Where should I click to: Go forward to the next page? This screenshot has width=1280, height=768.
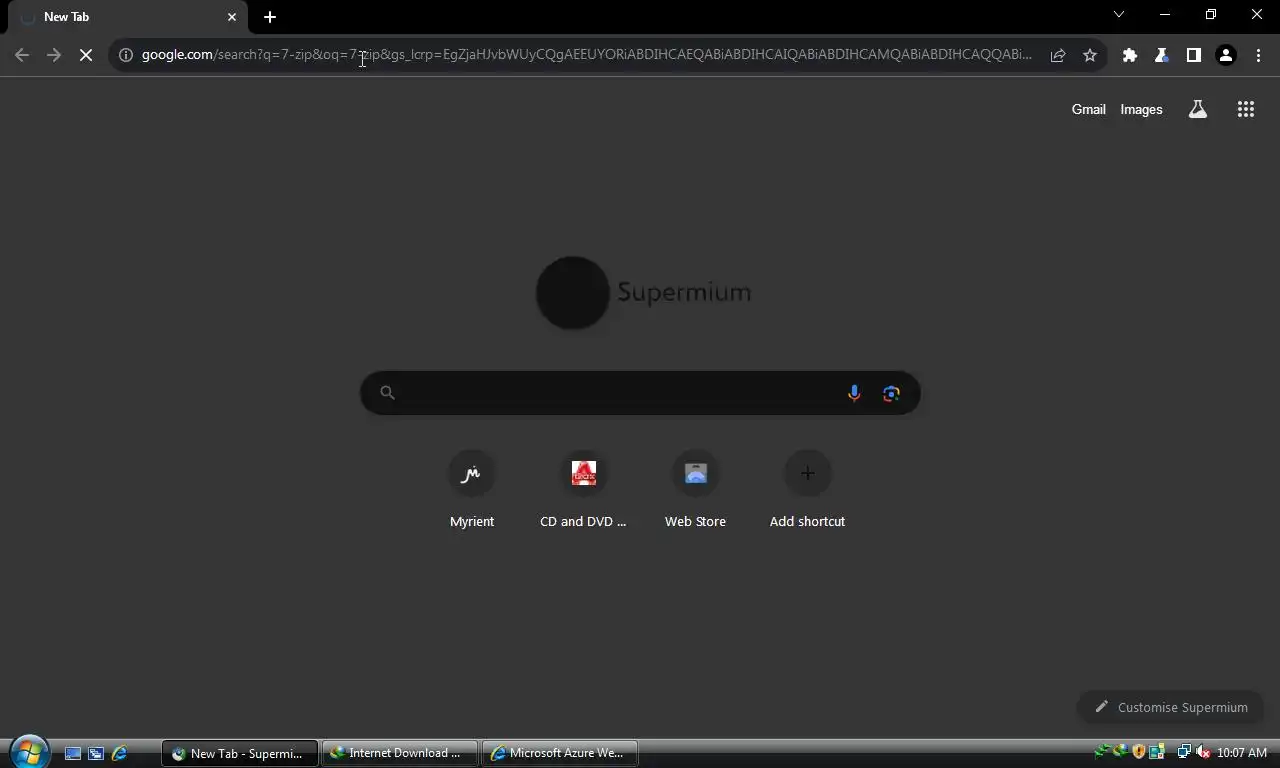54,55
